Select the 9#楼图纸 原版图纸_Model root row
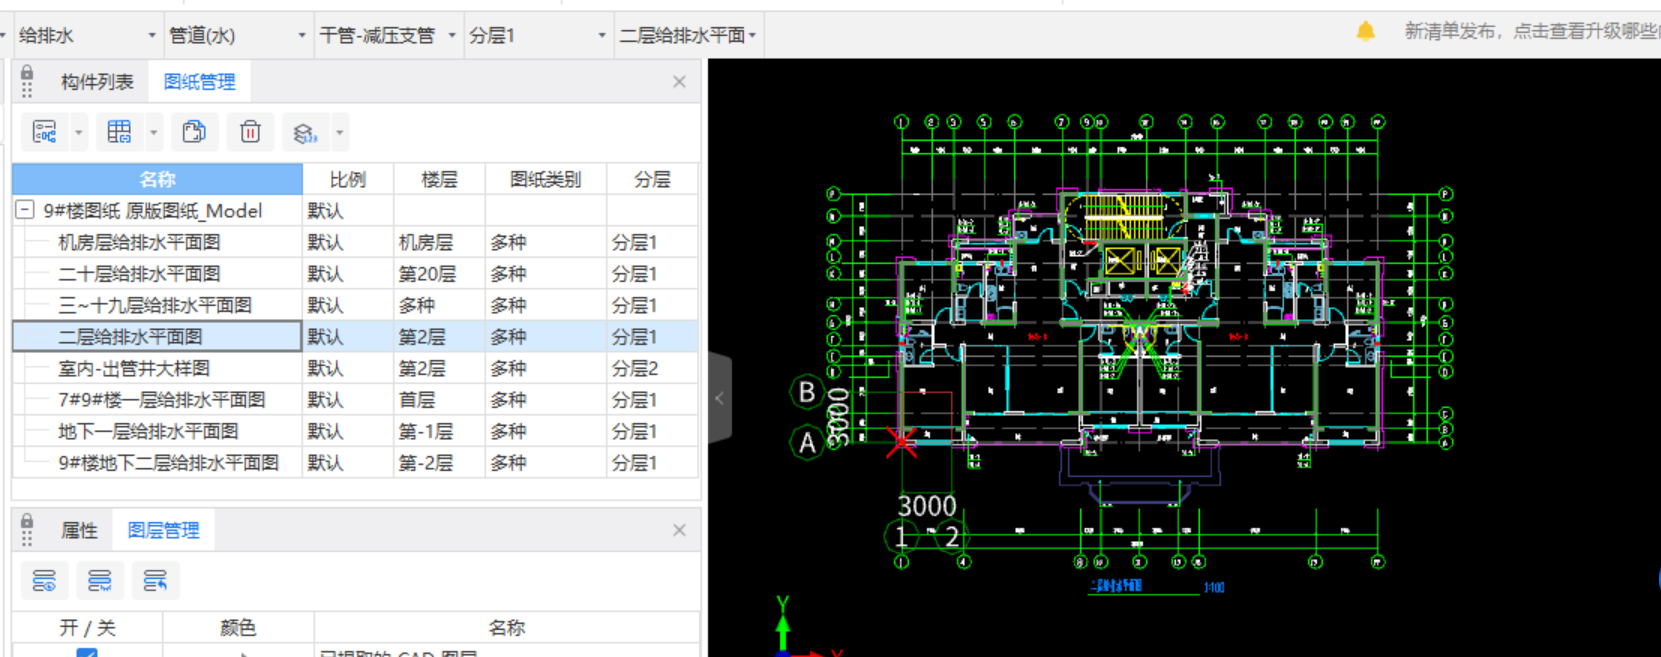 coord(355,210)
